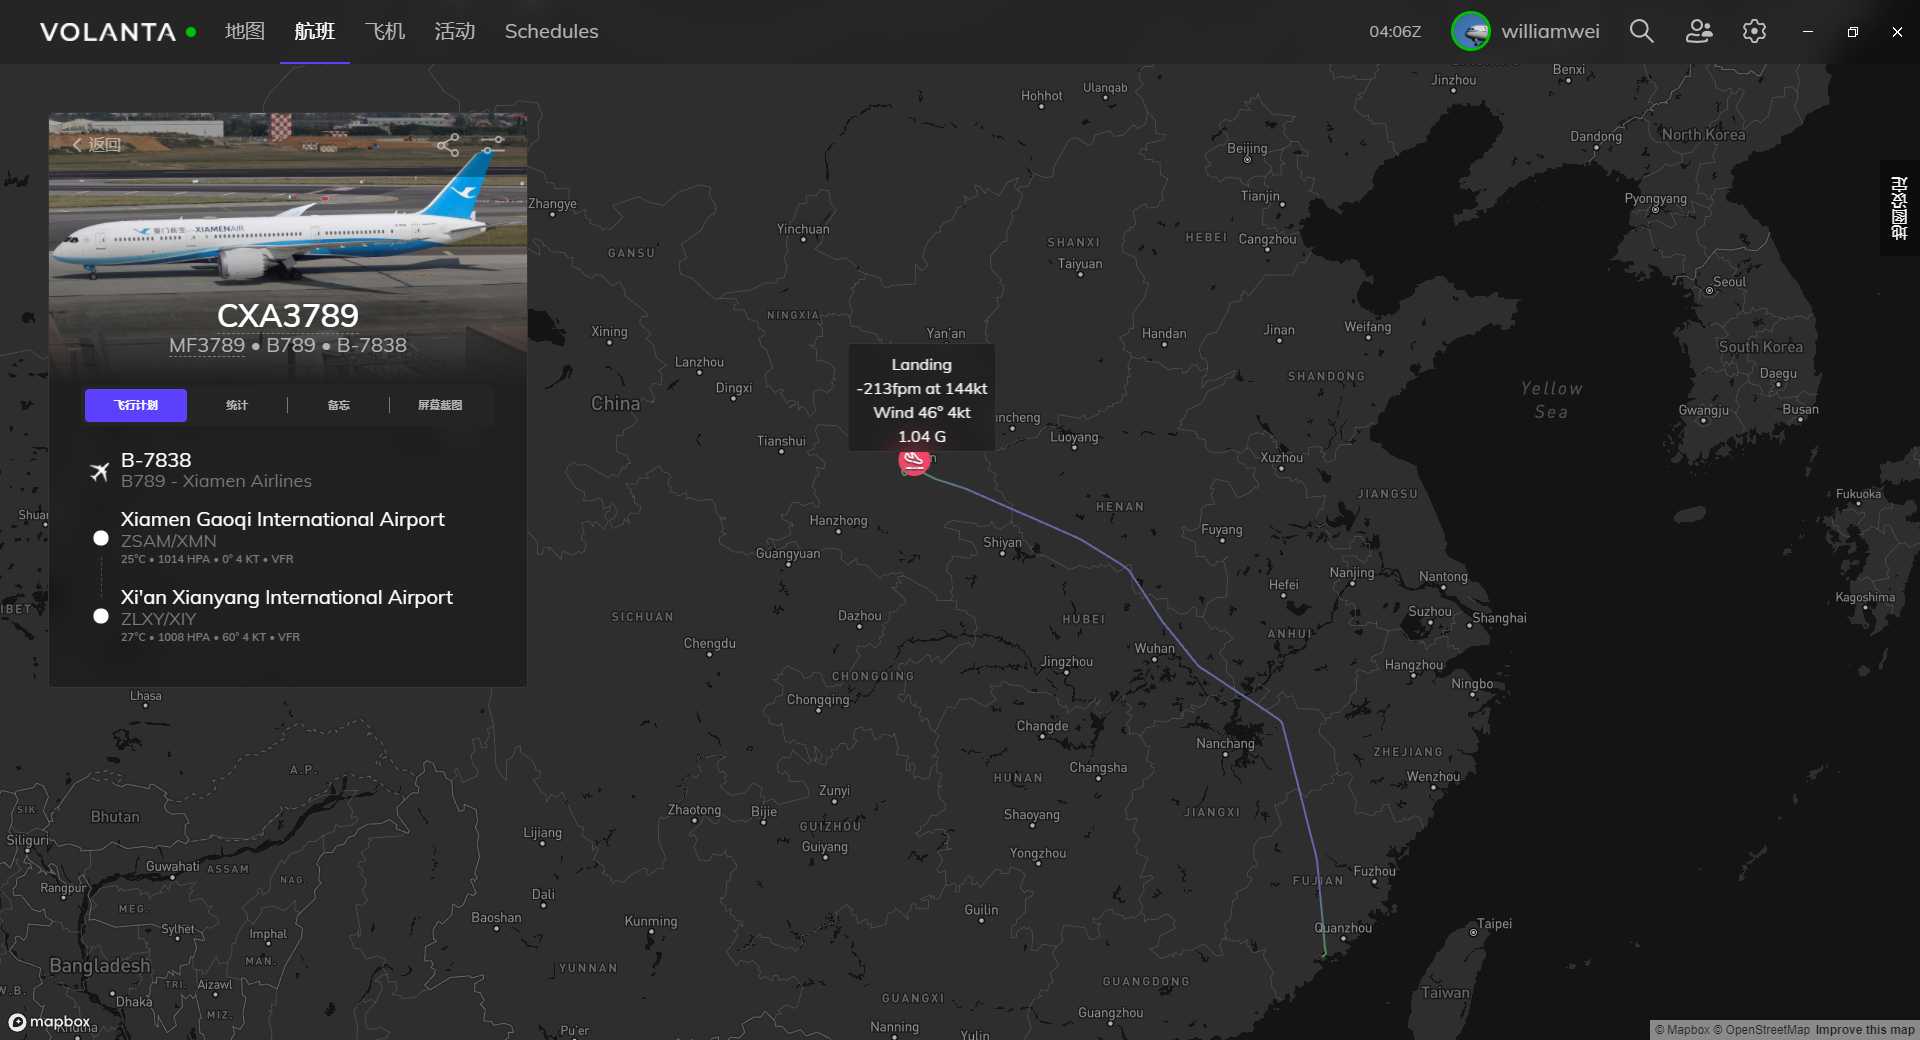This screenshot has width=1920, height=1040.
Task: Click Xiamen weather line 25°C 1014 HPA
Action: click(x=207, y=559)
